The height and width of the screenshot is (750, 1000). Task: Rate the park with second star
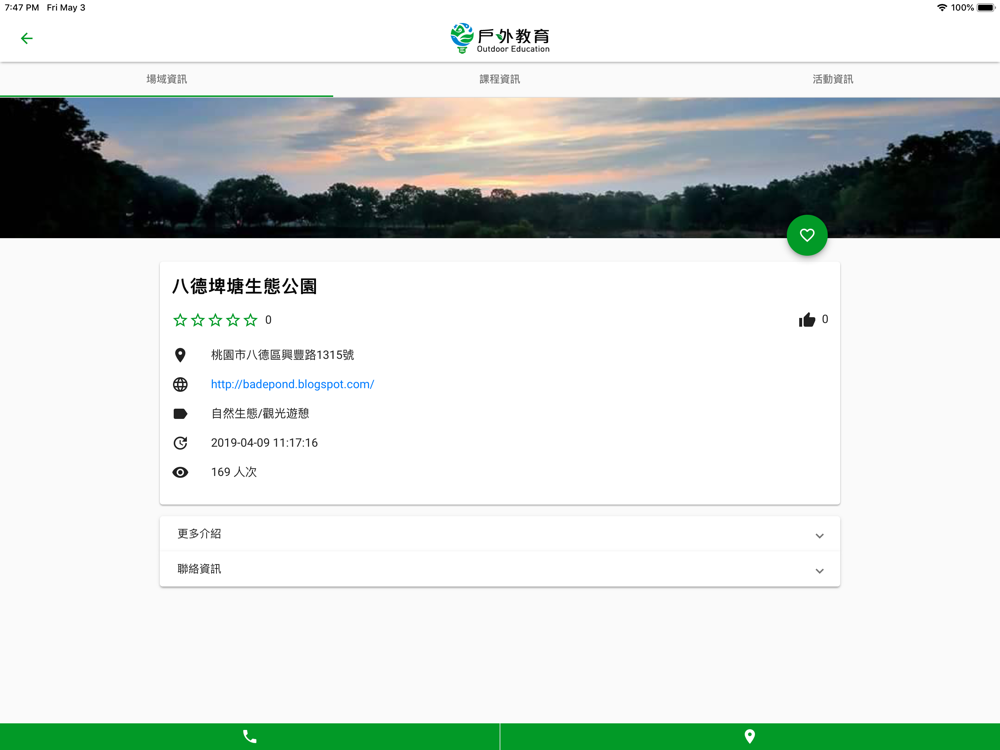point(198,320)
